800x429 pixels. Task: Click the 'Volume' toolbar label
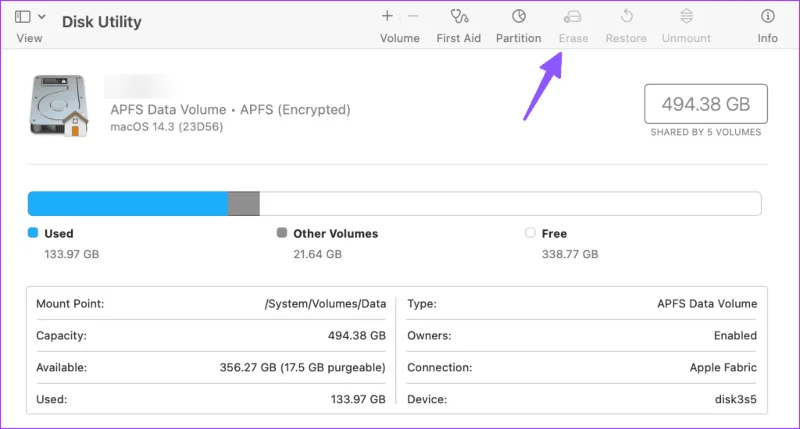point(399,38)
